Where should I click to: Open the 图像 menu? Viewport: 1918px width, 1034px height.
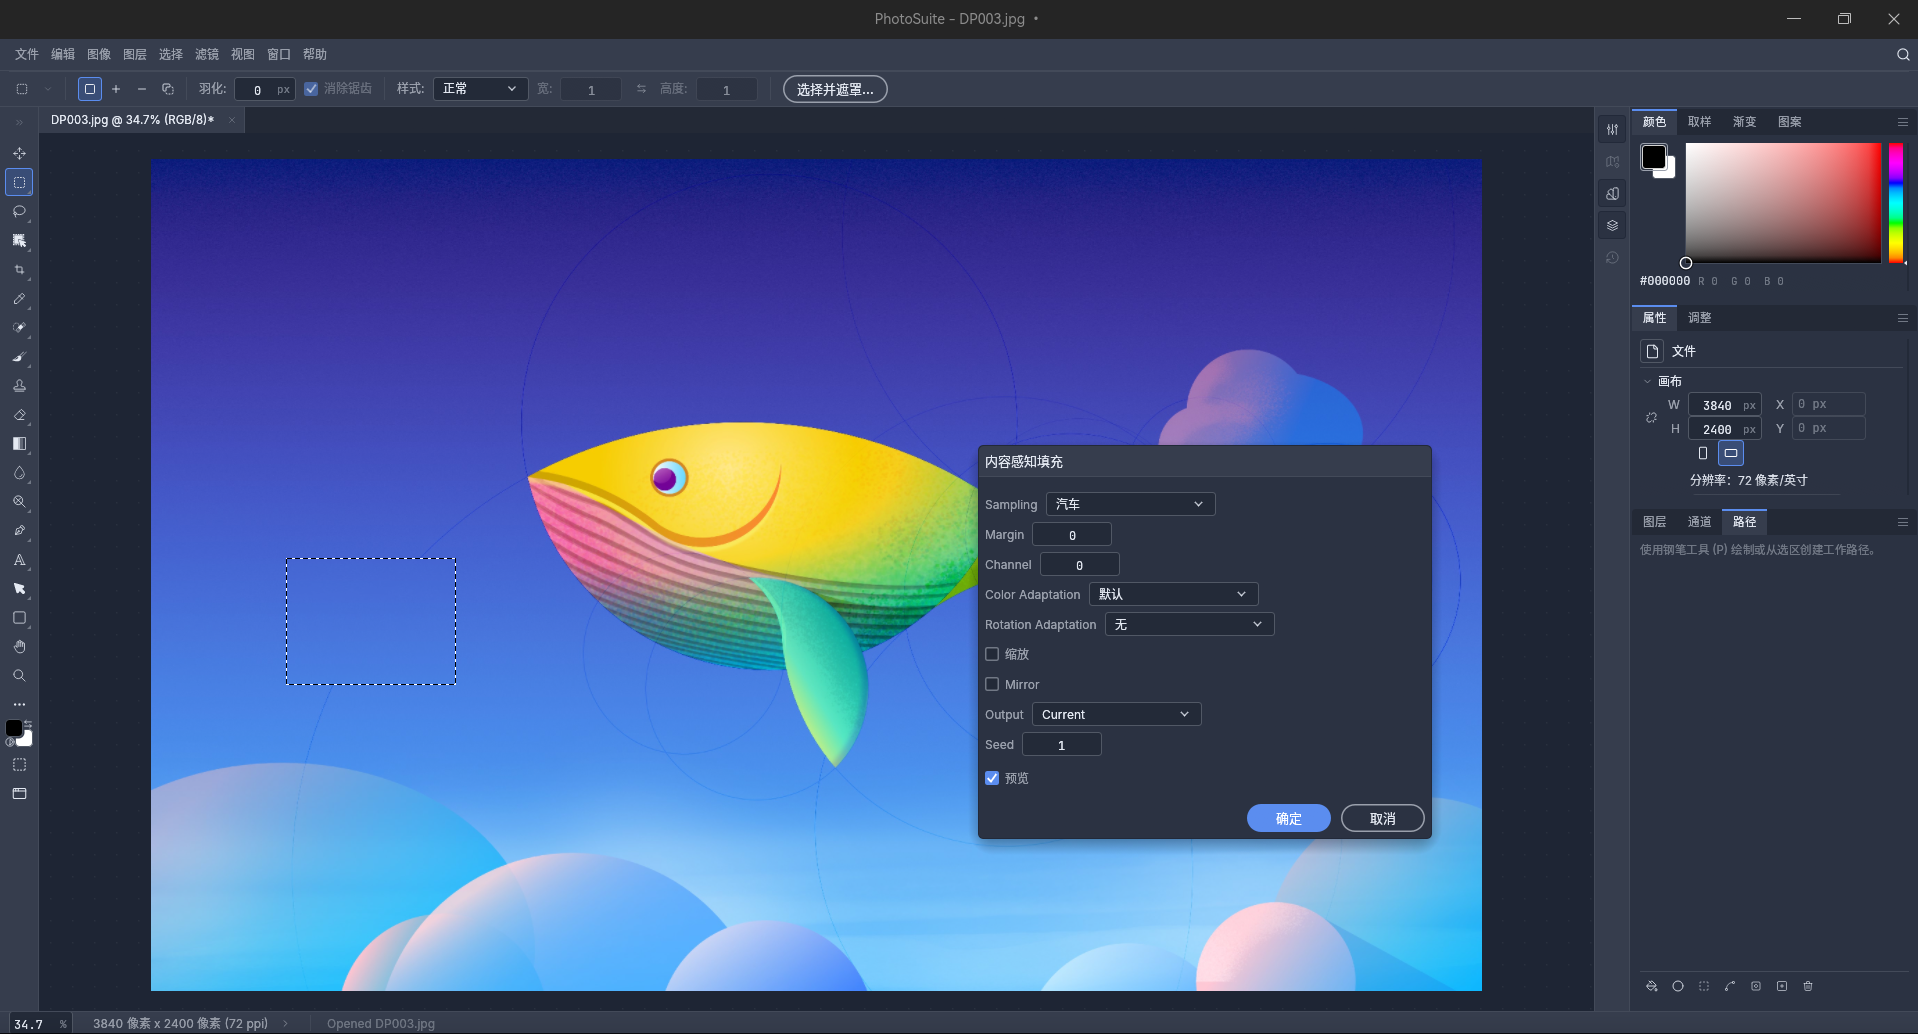click(99, 54)
